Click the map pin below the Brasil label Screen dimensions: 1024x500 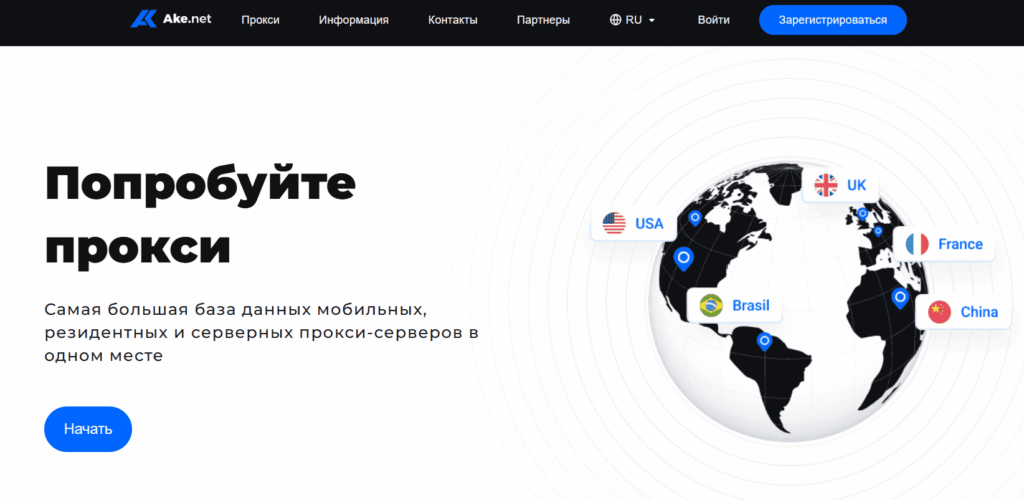[764, 341]
